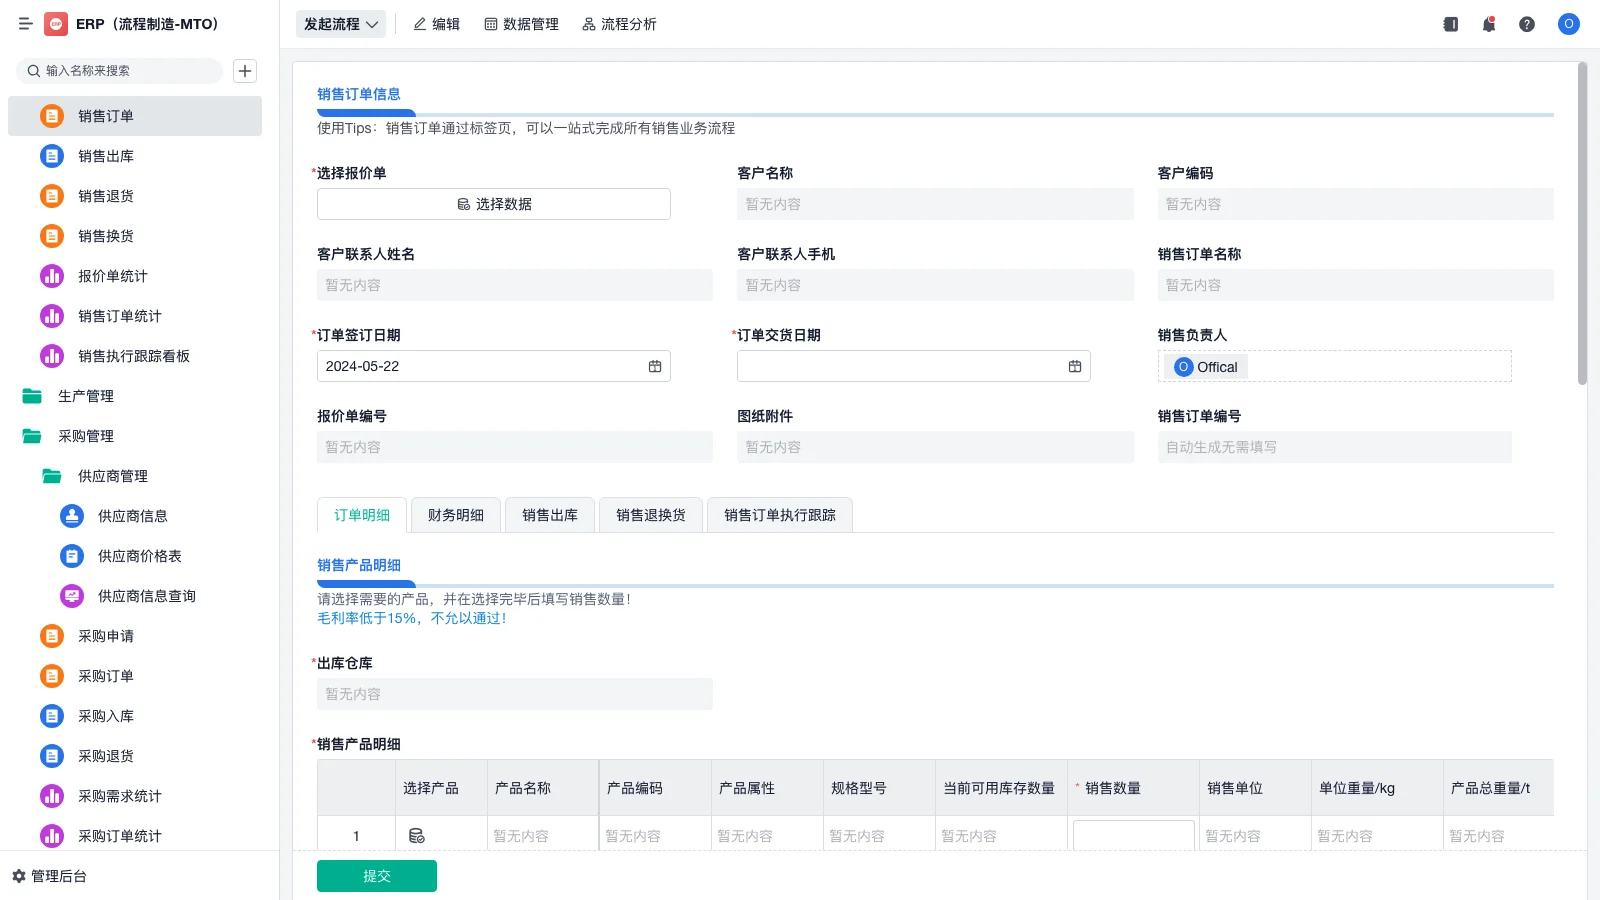Switch to the 销售订单执行跟踪 tab
Viewport: 1600px width, 900px height.
tap(780, 515)
